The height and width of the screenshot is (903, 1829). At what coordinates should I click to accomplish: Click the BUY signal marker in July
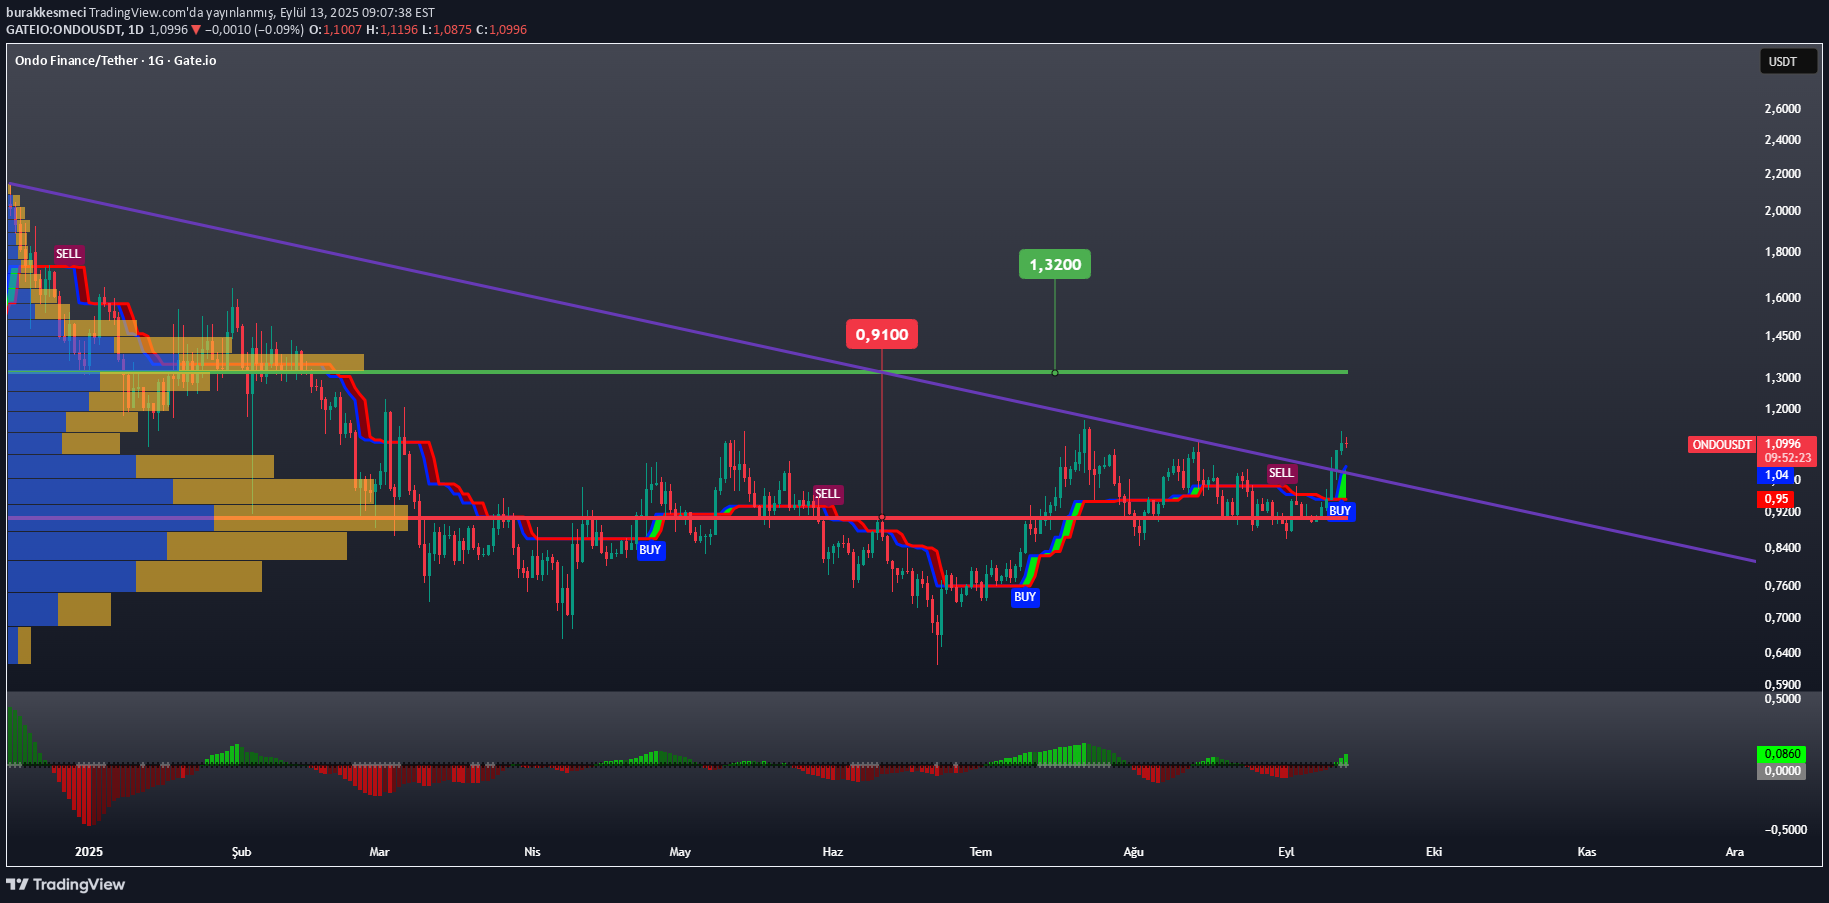[1025, 597]
